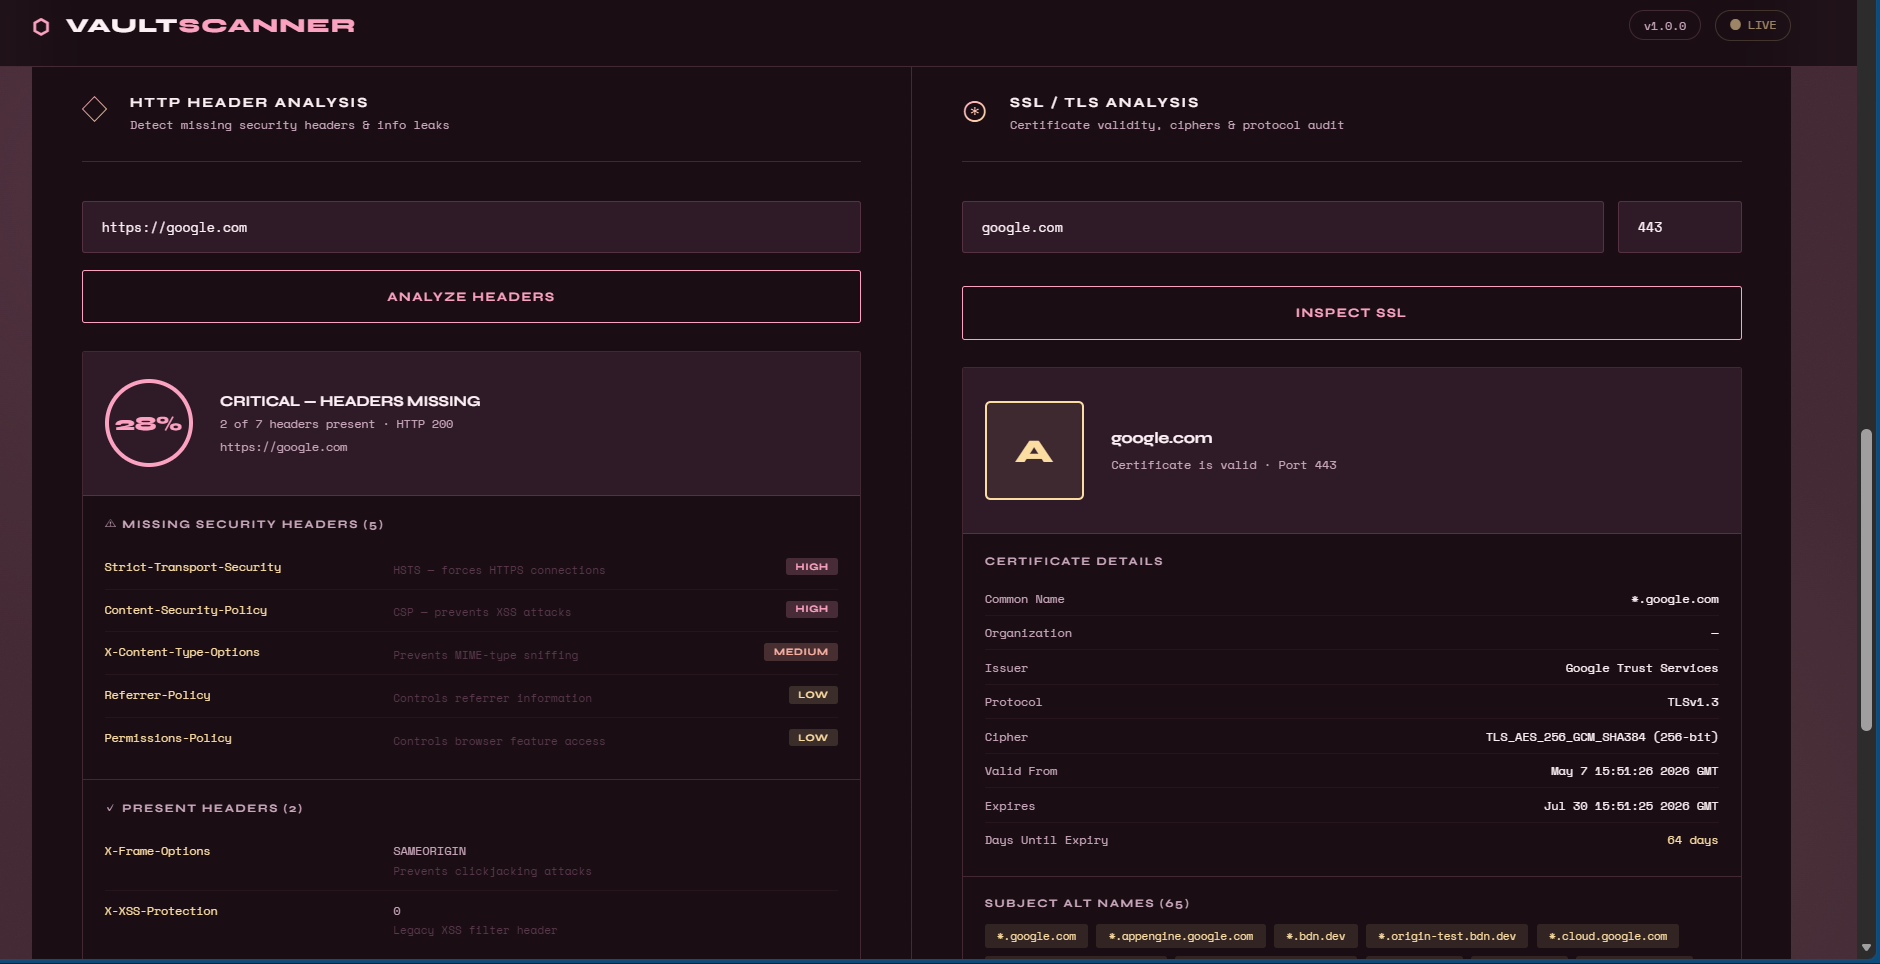Image resolution: width=1880 pixels, height=964 pixels.
Task: Click the LOW badge for Referrer-Policy
Action: click(x=813, y=695)
